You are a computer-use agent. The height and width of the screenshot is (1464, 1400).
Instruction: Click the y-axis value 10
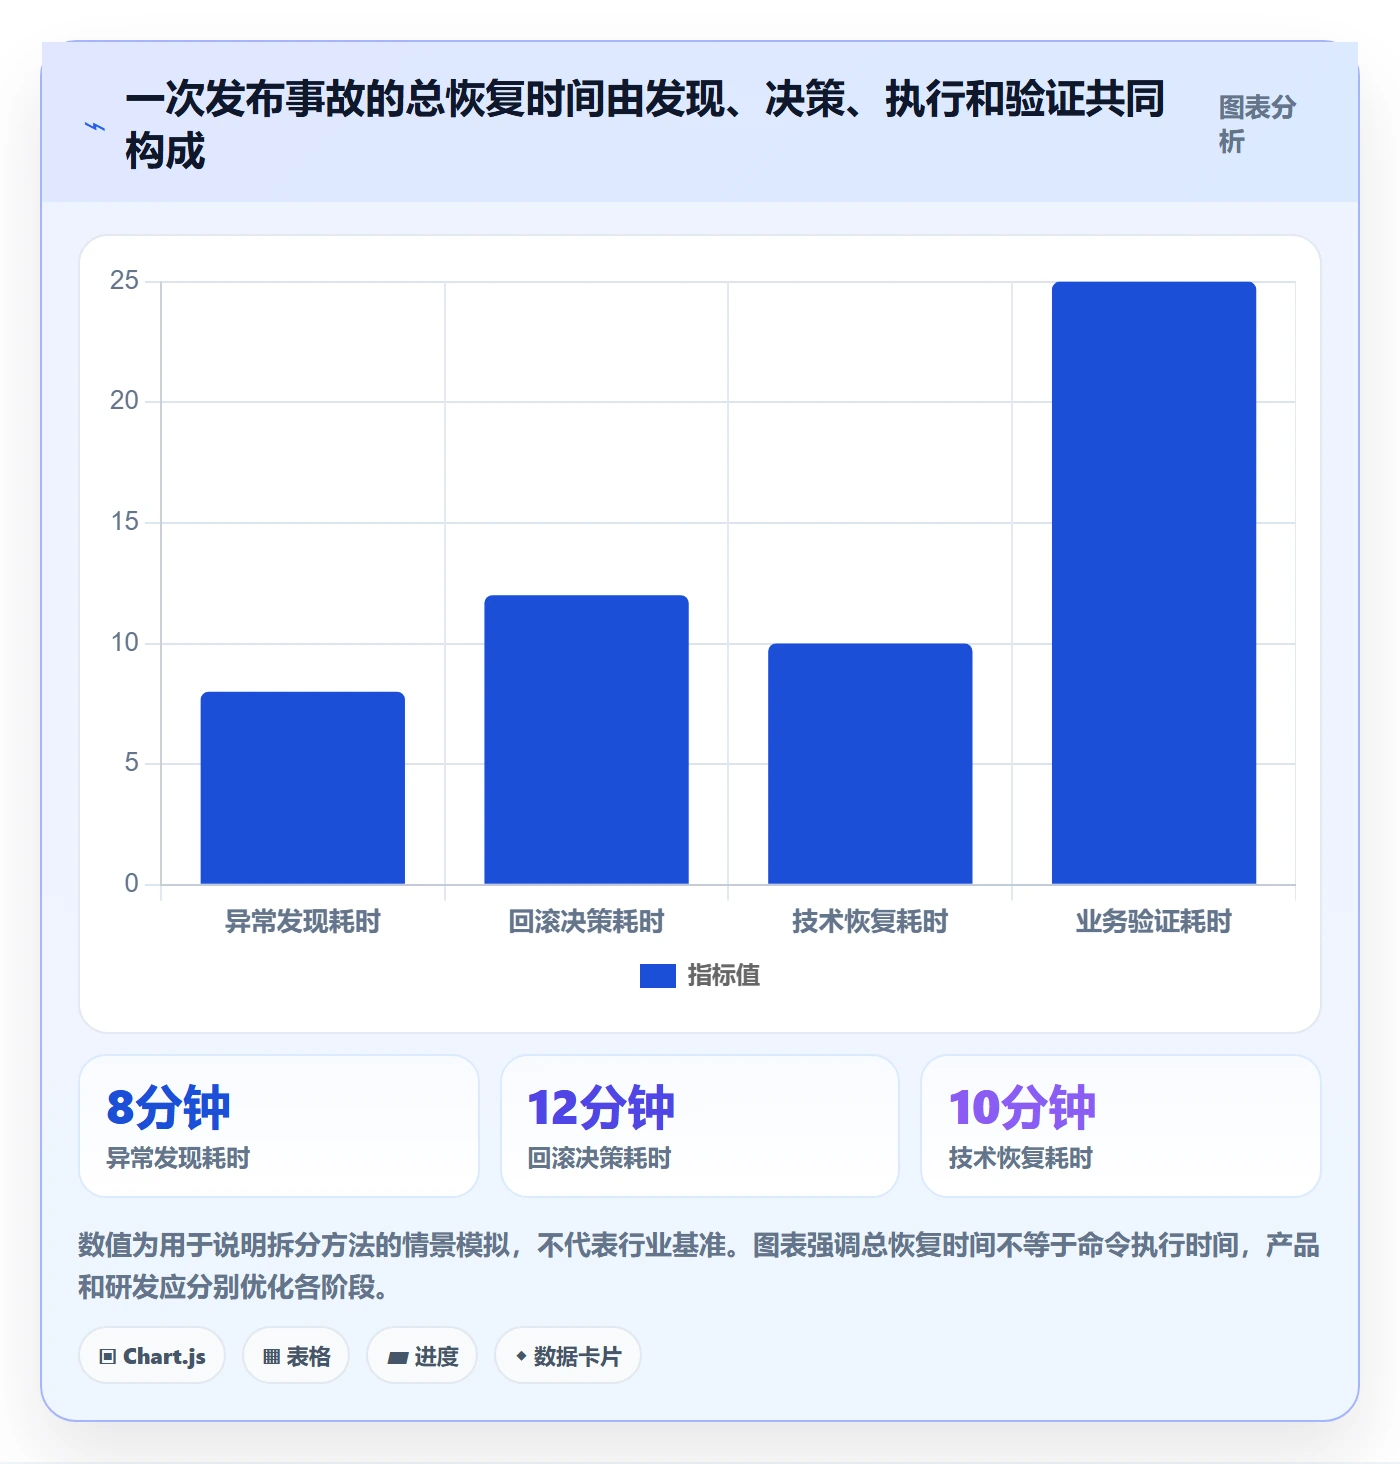point(124,643)
